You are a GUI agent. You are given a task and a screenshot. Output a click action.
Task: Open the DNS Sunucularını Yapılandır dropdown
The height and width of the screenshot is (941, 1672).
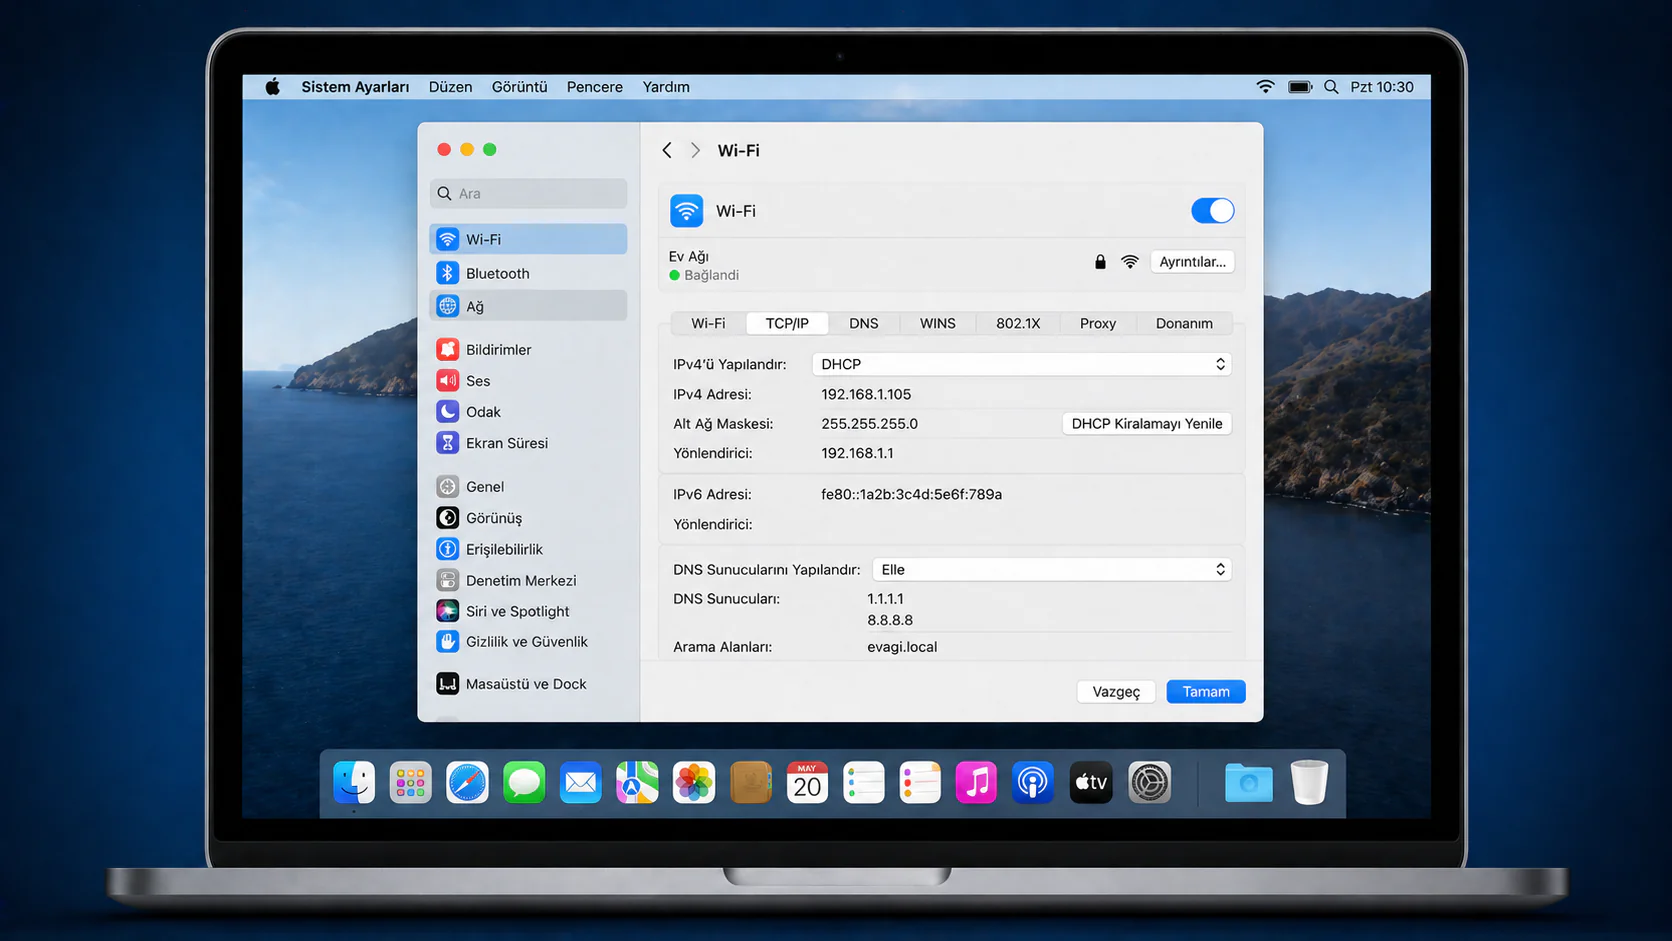pos(1051,568)
